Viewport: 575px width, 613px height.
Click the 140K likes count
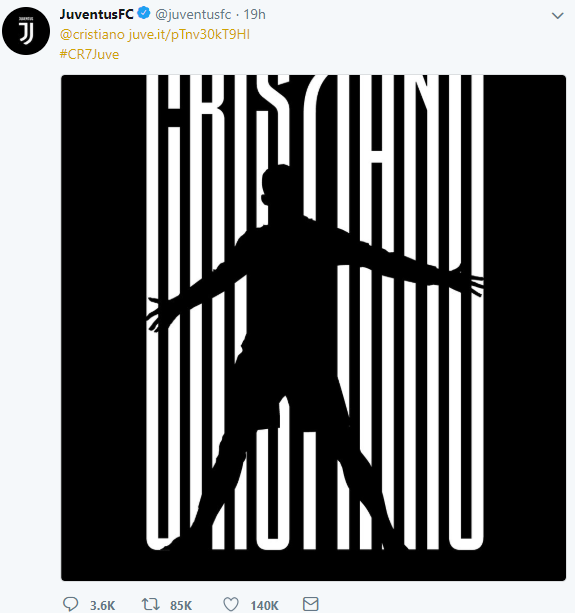tap(265, 606)
